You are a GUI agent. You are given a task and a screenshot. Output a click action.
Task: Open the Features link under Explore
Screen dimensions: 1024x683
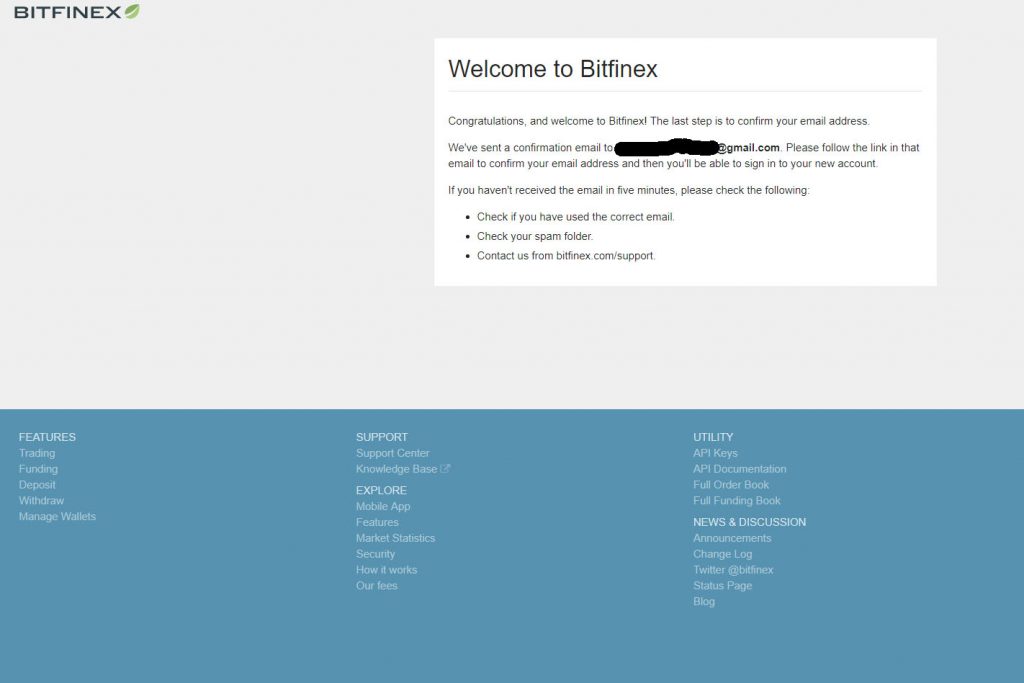point(377,522)
